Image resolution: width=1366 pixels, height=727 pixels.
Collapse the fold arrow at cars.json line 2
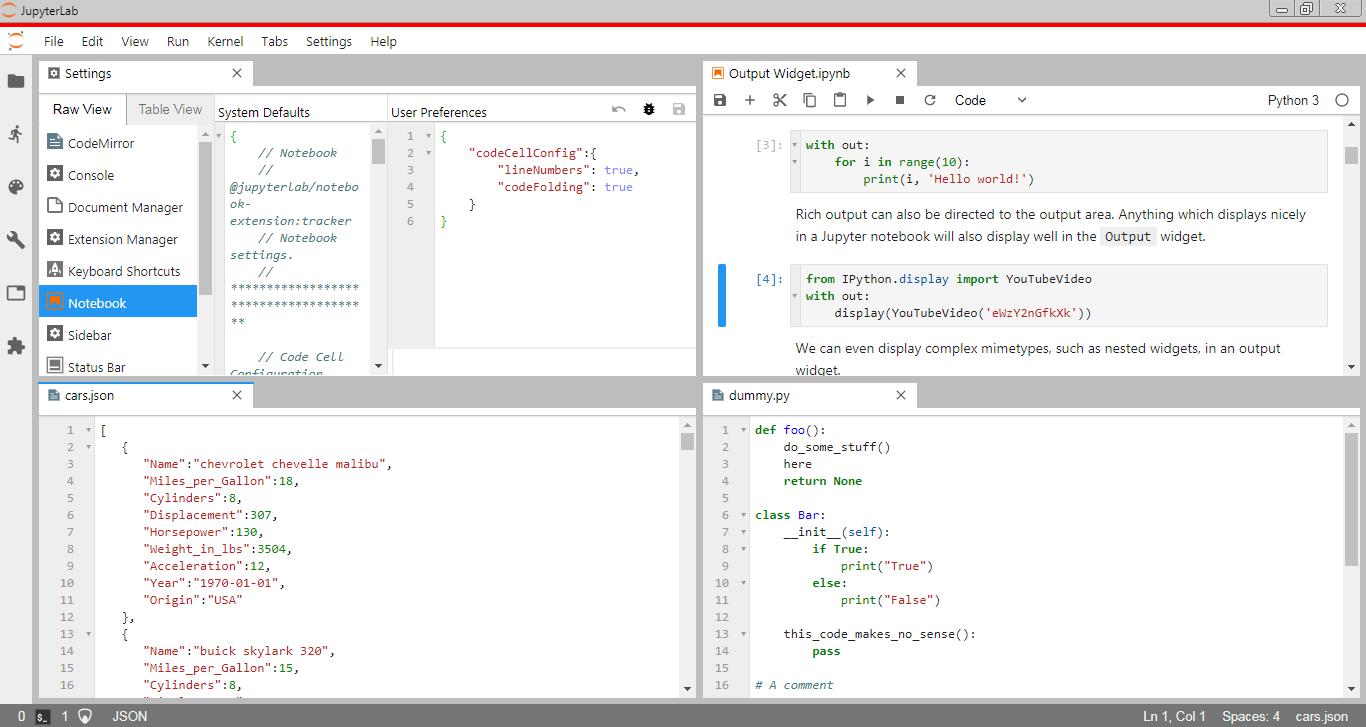point(88,447)
